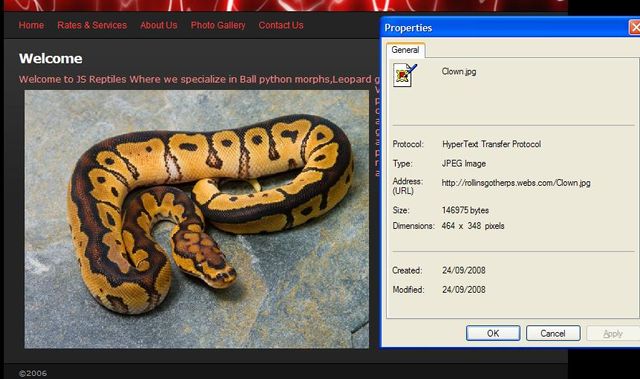Go to the About Us page
640x379 pixels.
click(x=159, y=25)
